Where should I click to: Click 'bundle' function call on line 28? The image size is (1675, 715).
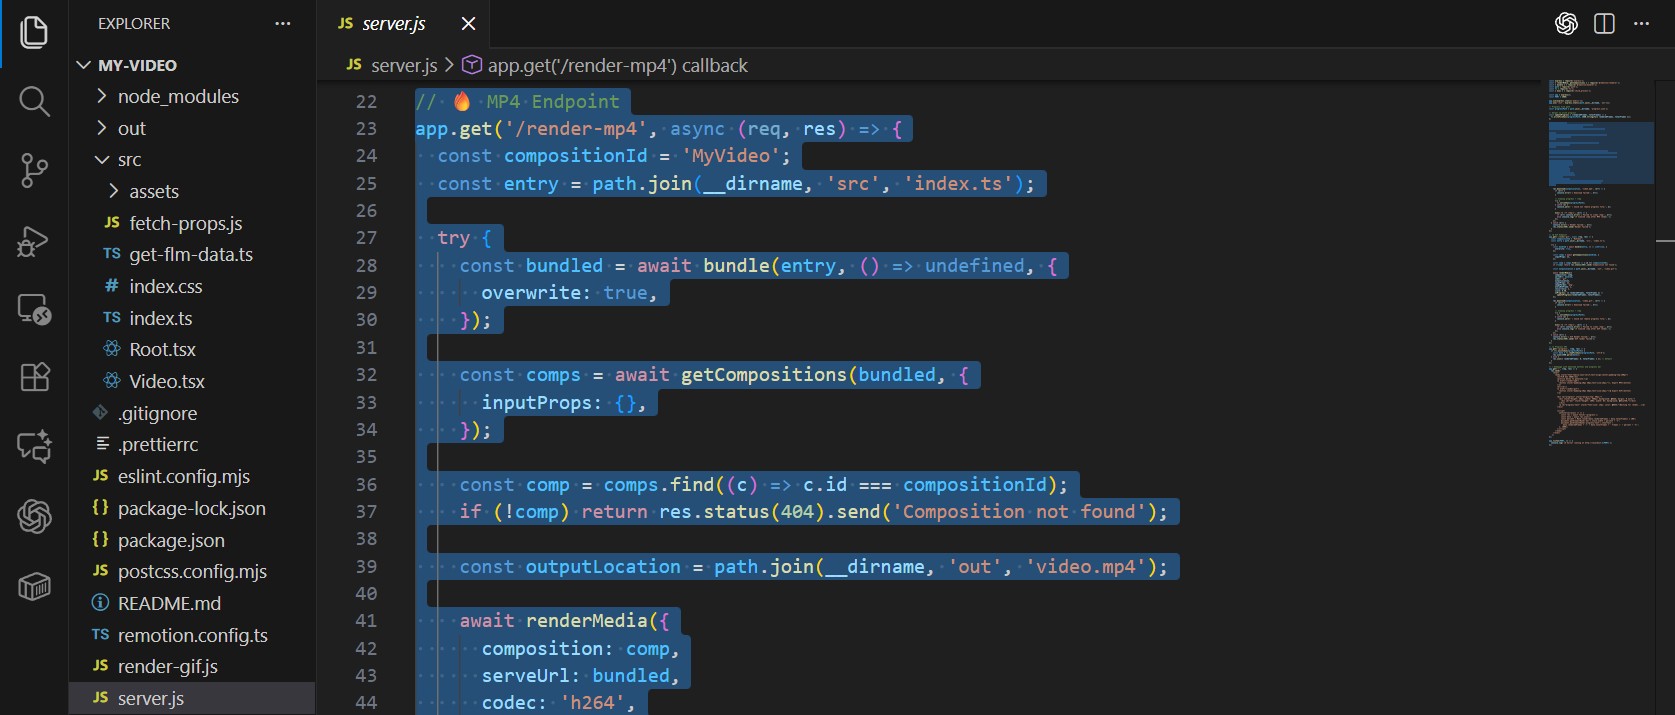(736, 266)
